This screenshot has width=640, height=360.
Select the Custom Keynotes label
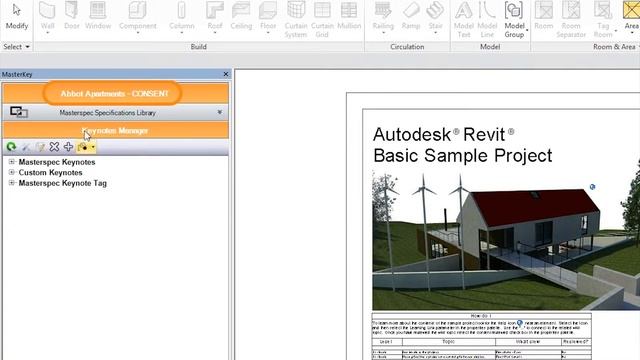[50, 173]
